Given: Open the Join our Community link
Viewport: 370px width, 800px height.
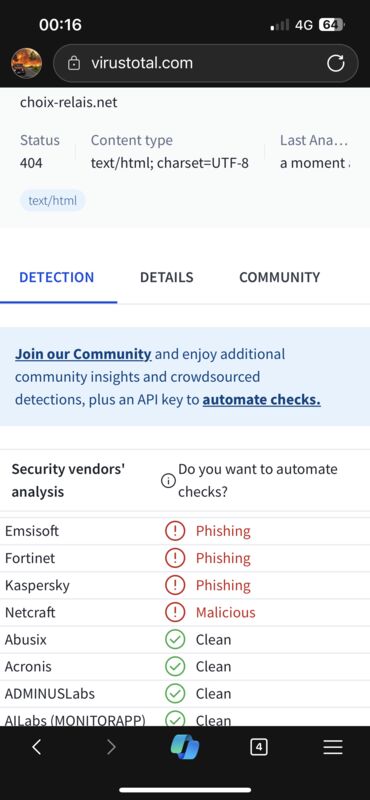Looking at the screenshot, I should coord(83,354).
